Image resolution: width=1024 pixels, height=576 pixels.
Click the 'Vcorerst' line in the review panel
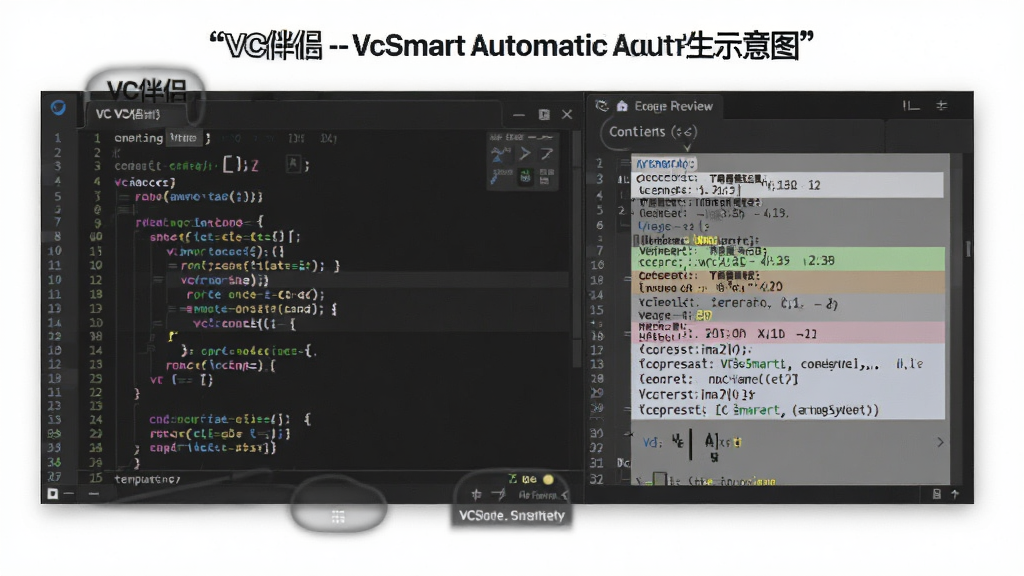pyautogui.click(x=696, y=394)
